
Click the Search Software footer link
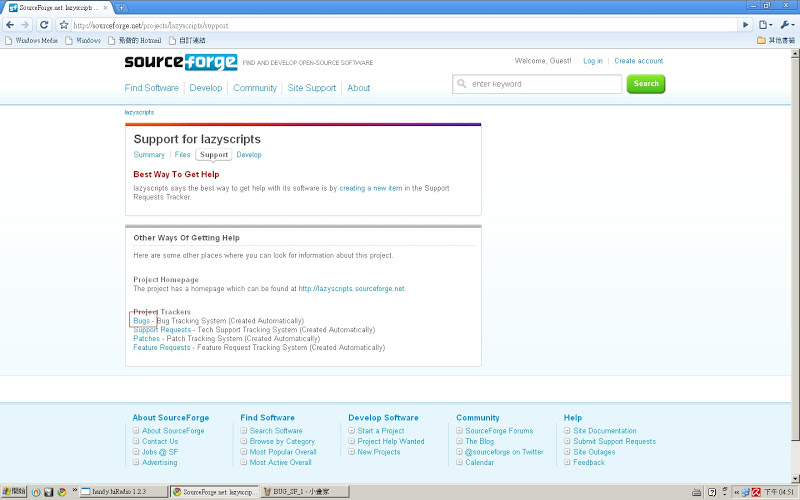tap(276, 431)
